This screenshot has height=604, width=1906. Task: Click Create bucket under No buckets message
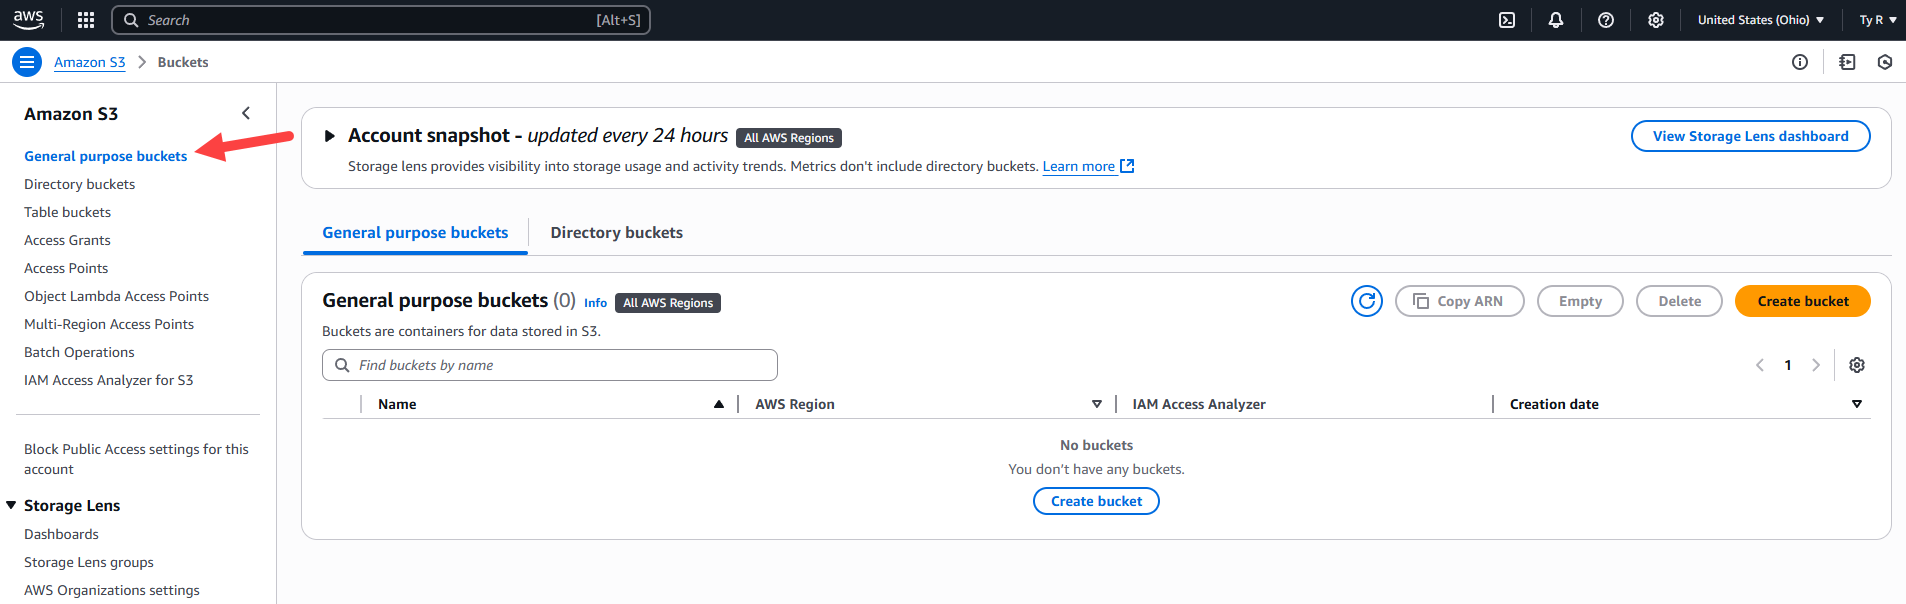pos(1096,501)
